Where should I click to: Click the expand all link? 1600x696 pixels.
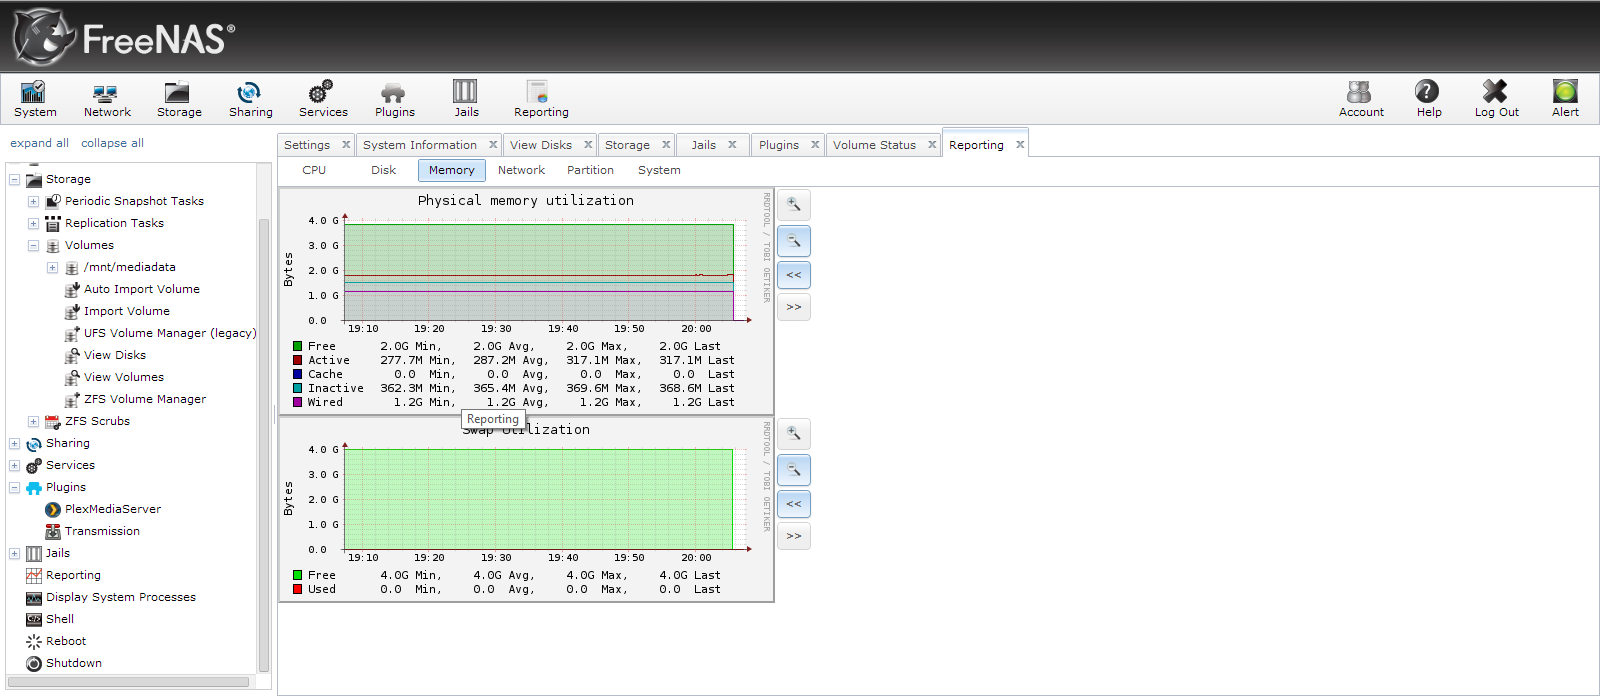tap(39, 143)
